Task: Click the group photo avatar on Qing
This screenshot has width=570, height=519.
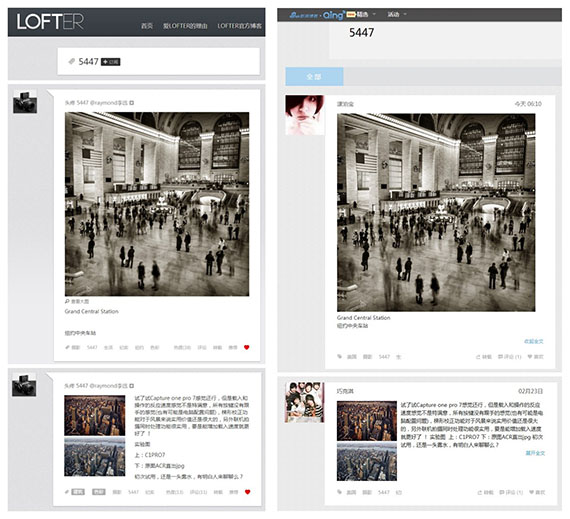Action: (305, 402)
